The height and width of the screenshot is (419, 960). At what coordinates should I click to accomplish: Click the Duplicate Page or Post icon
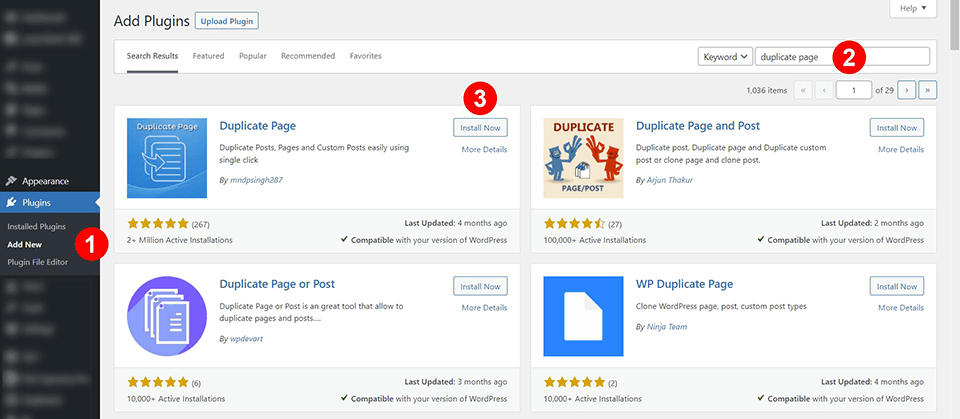tap(167, 317)
